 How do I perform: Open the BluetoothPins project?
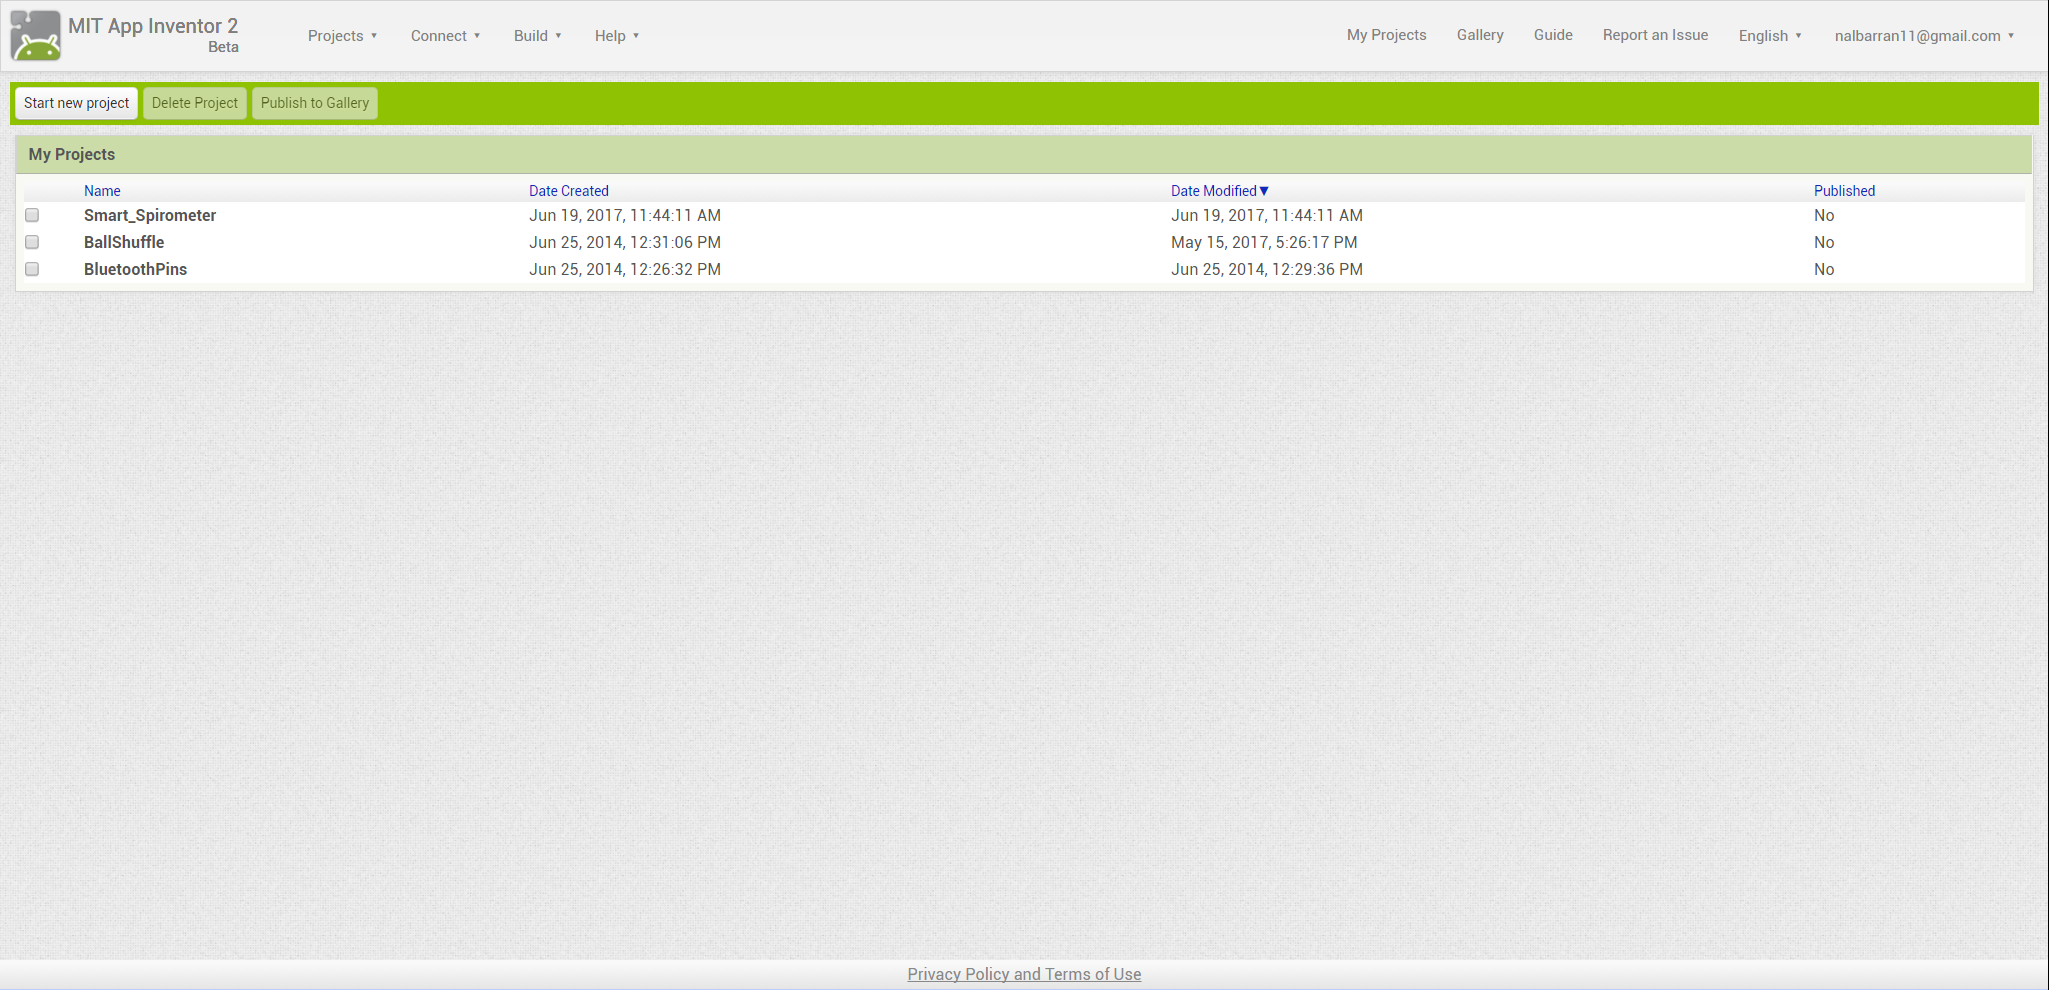coord(135,269)
